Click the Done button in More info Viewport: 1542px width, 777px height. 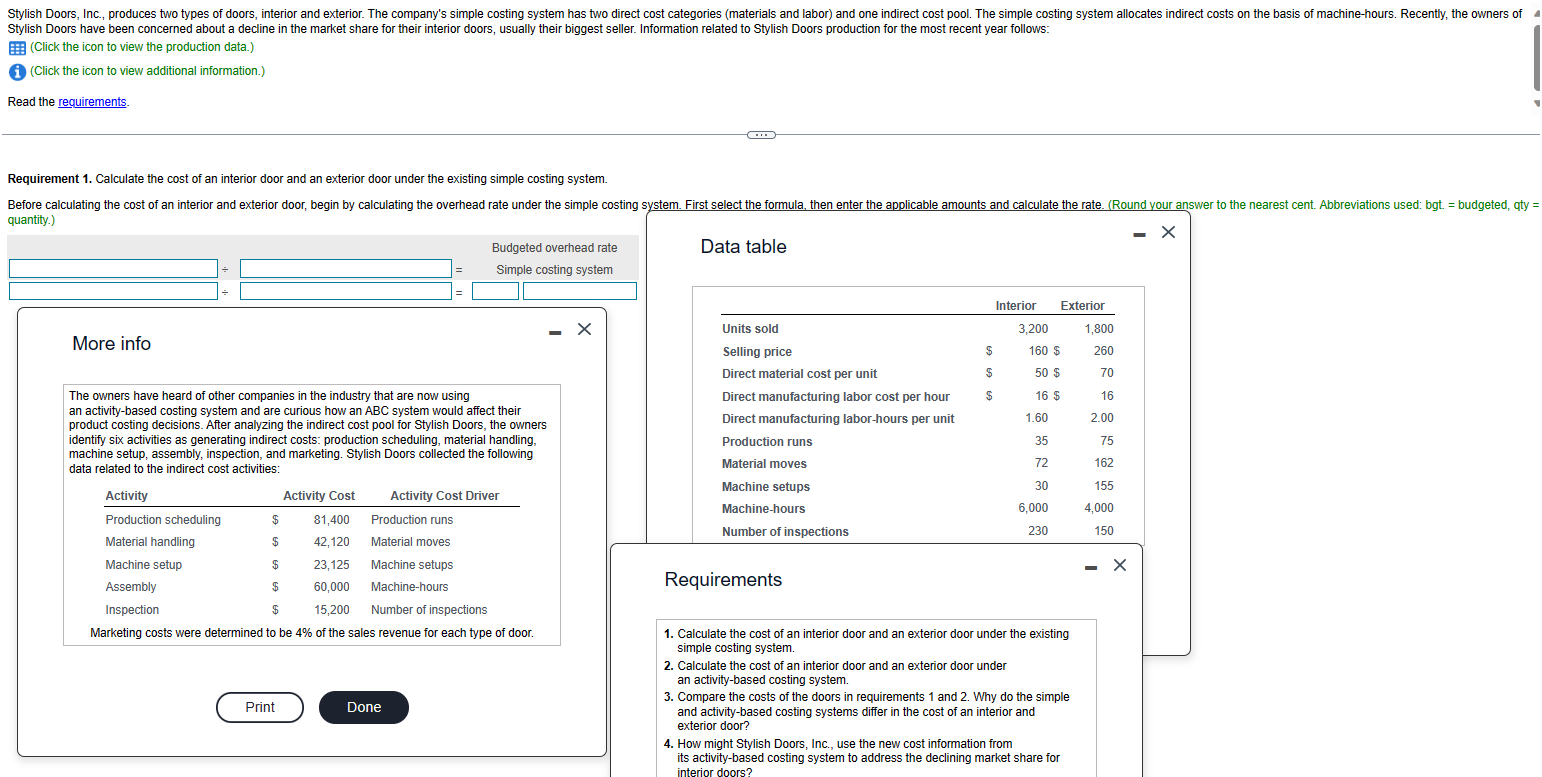pos(364,707)
